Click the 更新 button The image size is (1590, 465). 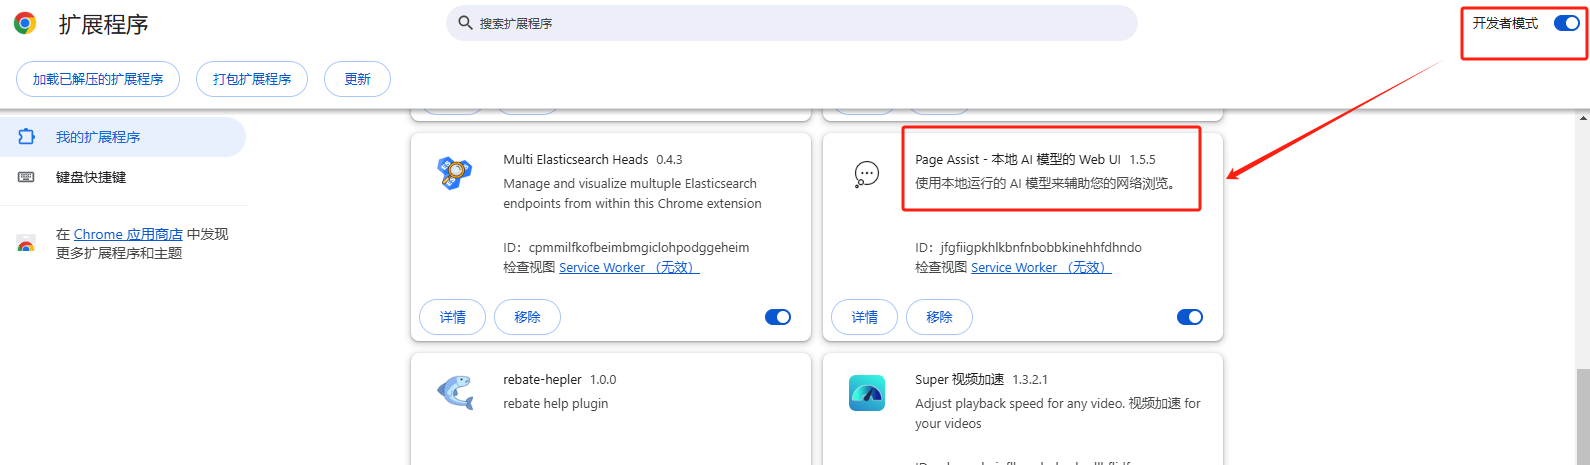pos(357,79)
